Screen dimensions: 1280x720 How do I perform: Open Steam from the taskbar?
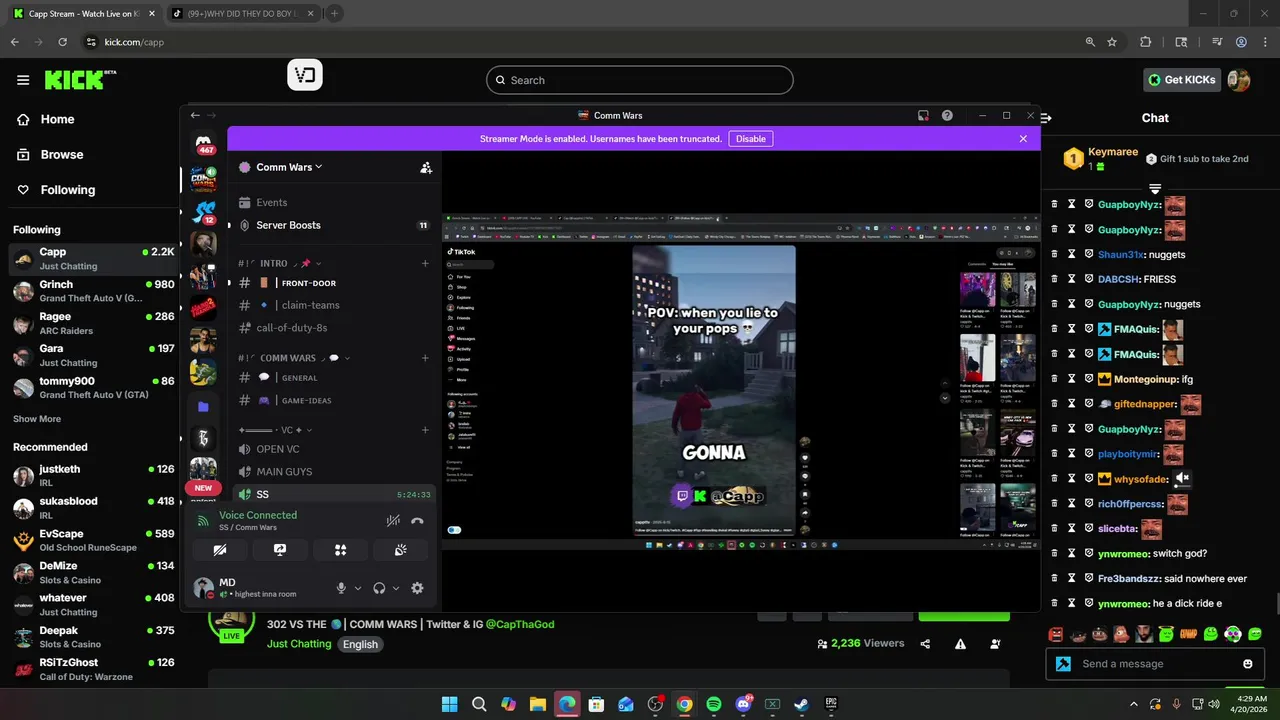tap(801, 704)
